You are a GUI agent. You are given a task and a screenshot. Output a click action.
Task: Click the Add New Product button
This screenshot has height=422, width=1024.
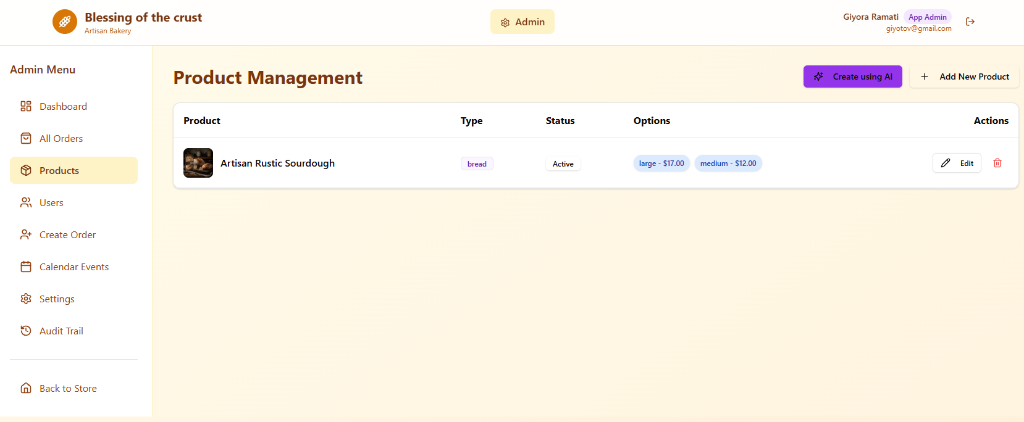coord(964,76)
